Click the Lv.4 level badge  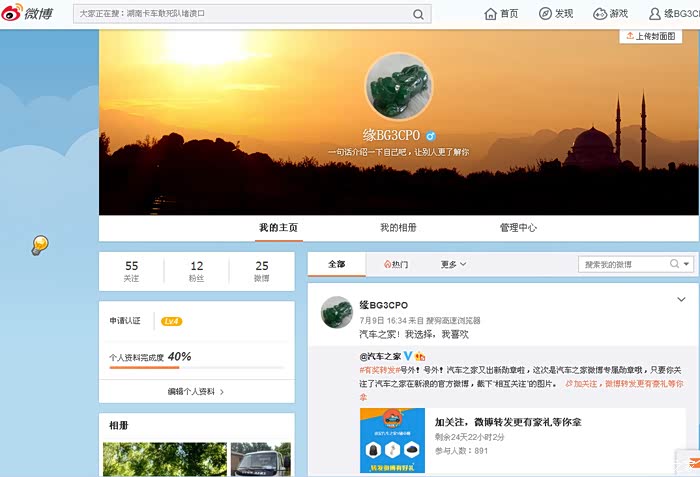(171, 321)
